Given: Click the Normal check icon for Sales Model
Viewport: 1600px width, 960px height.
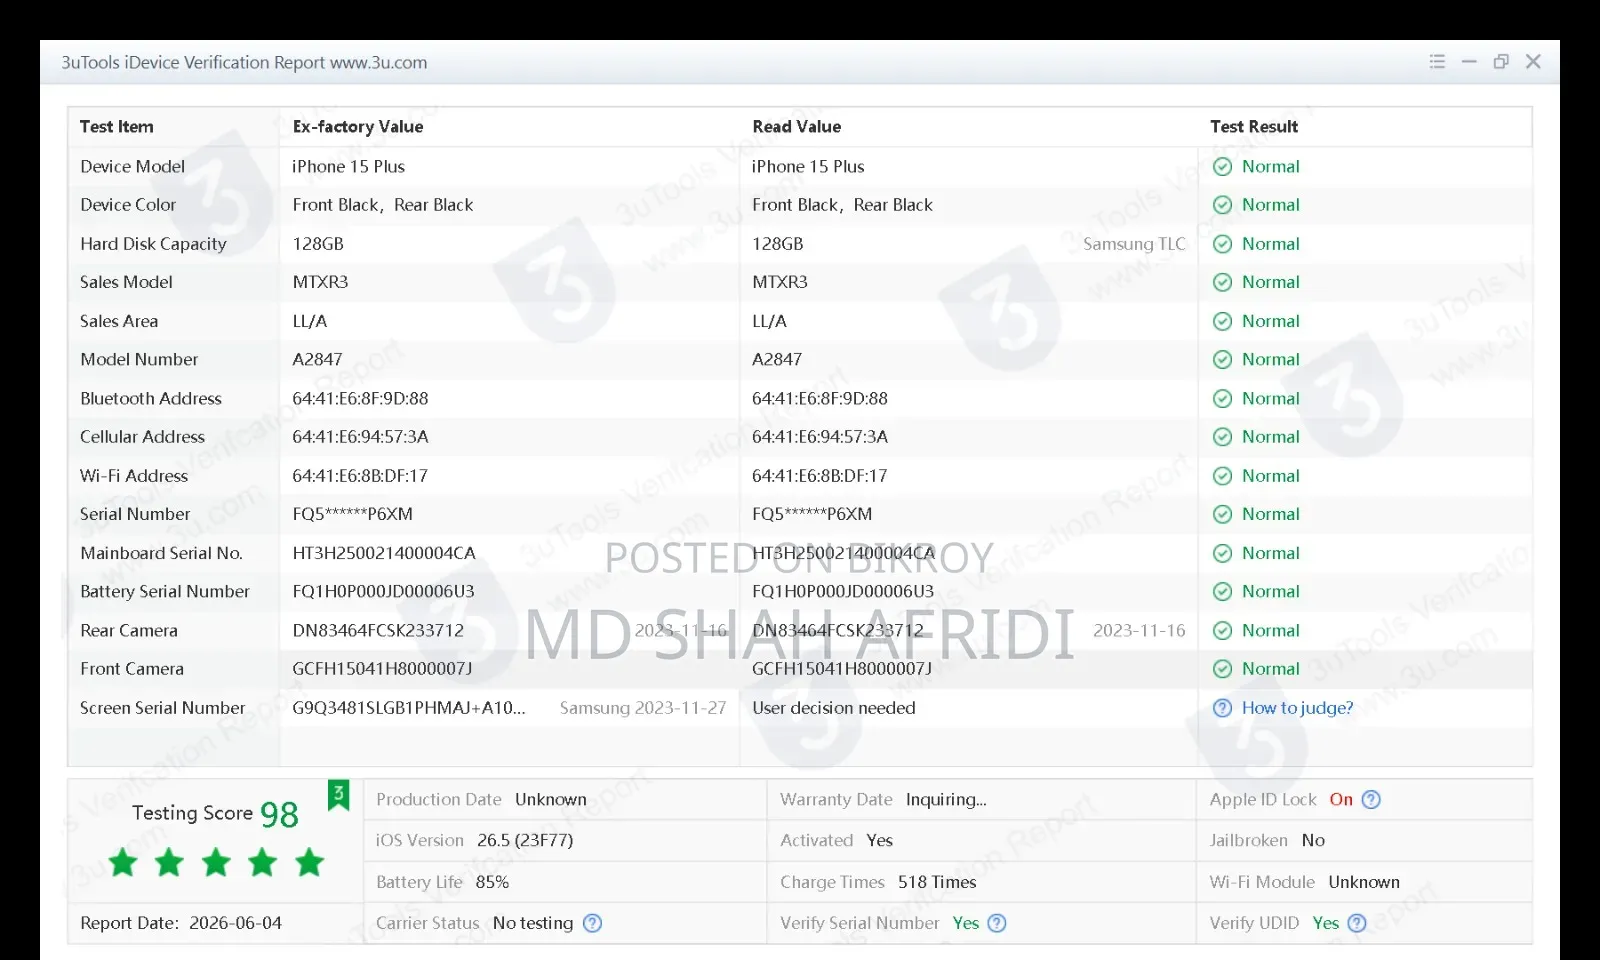Looking at the screenshot, I should [1222, 282].
